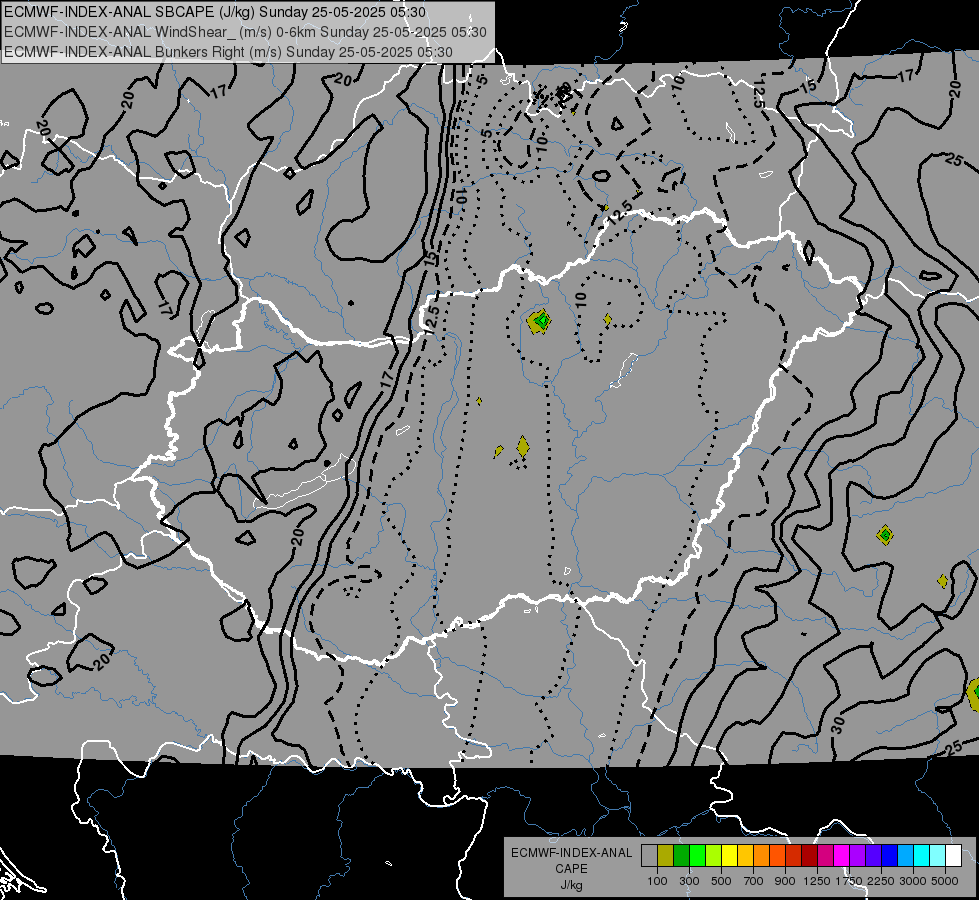Select the gray swatch in CAPE legend
Image resolution: width=979 pixels, height=900 pixels.
649,855
